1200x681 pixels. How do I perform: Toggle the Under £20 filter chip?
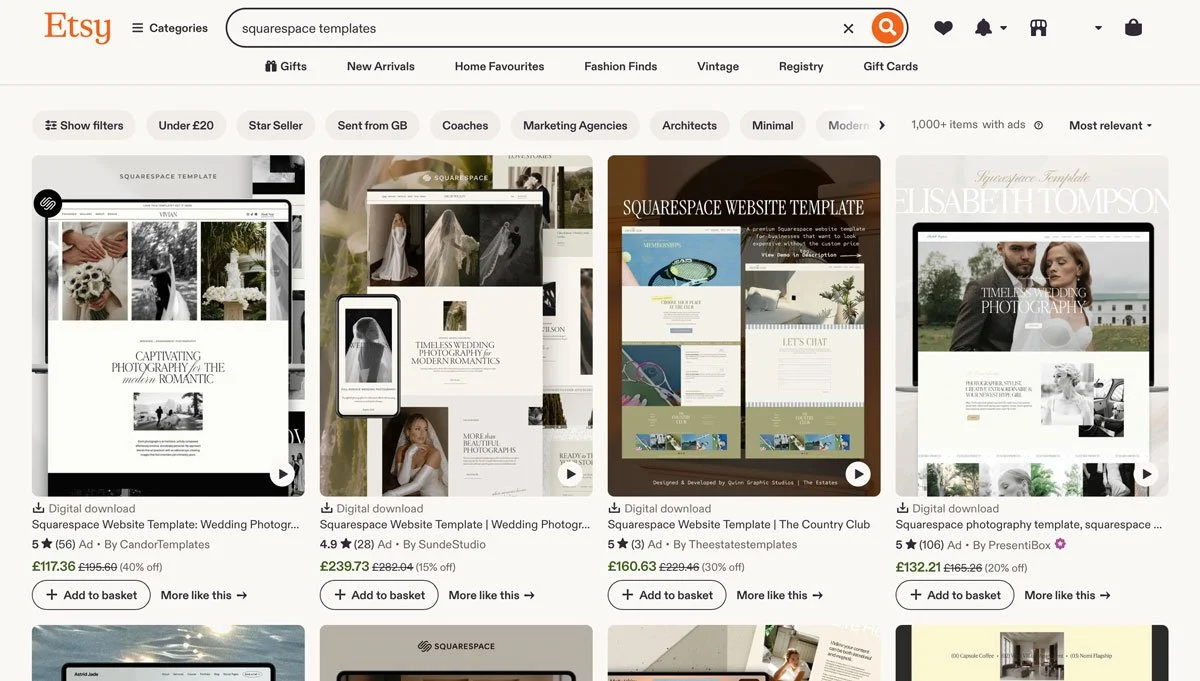[x=186, y=125]
